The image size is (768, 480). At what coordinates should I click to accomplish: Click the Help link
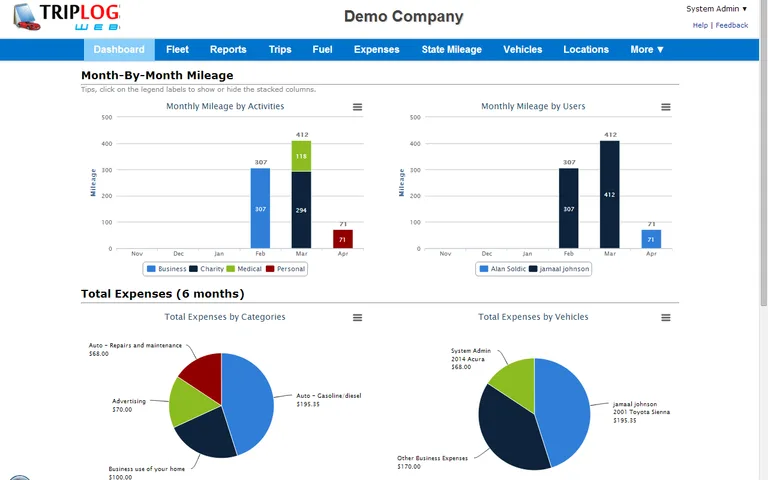pyautogui.click(x=700, y=25)
